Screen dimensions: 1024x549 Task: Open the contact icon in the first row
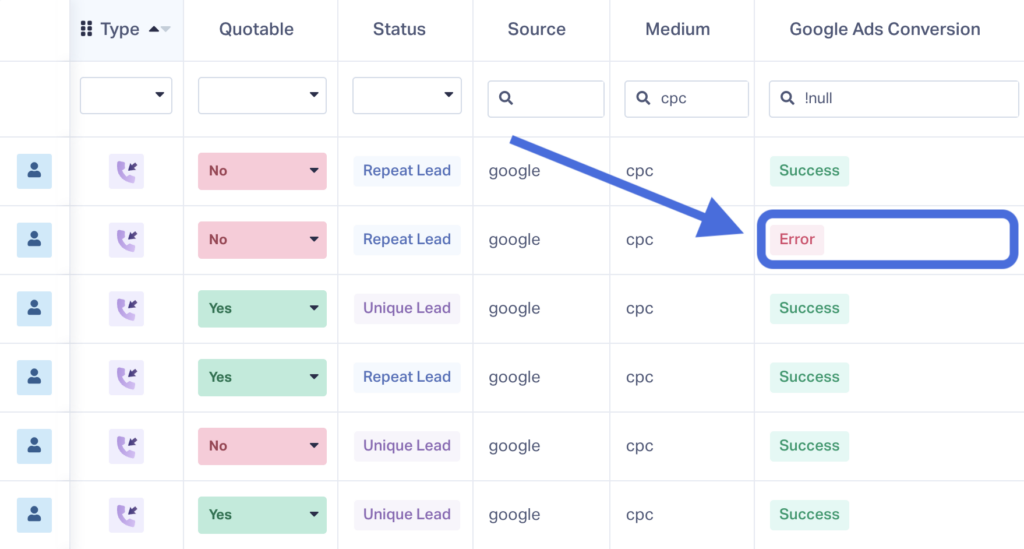[34, 171]
